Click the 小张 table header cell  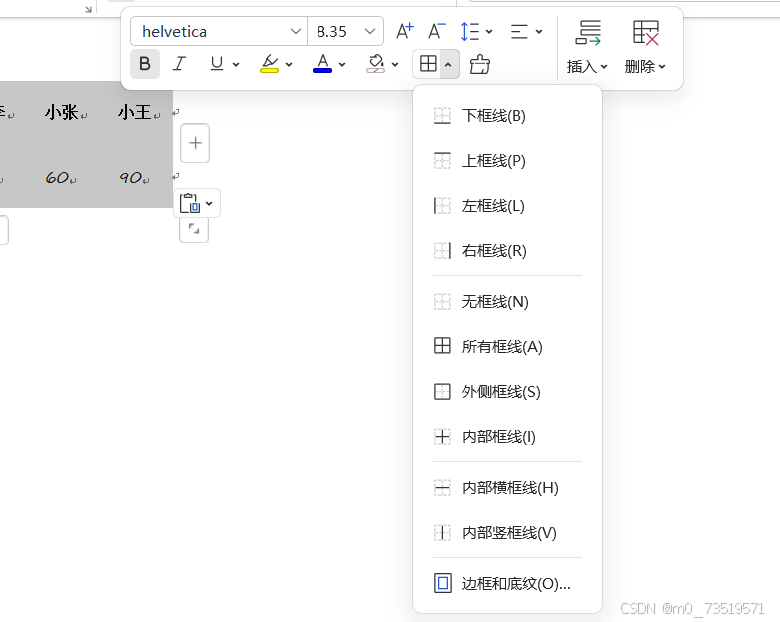(62, 112)
